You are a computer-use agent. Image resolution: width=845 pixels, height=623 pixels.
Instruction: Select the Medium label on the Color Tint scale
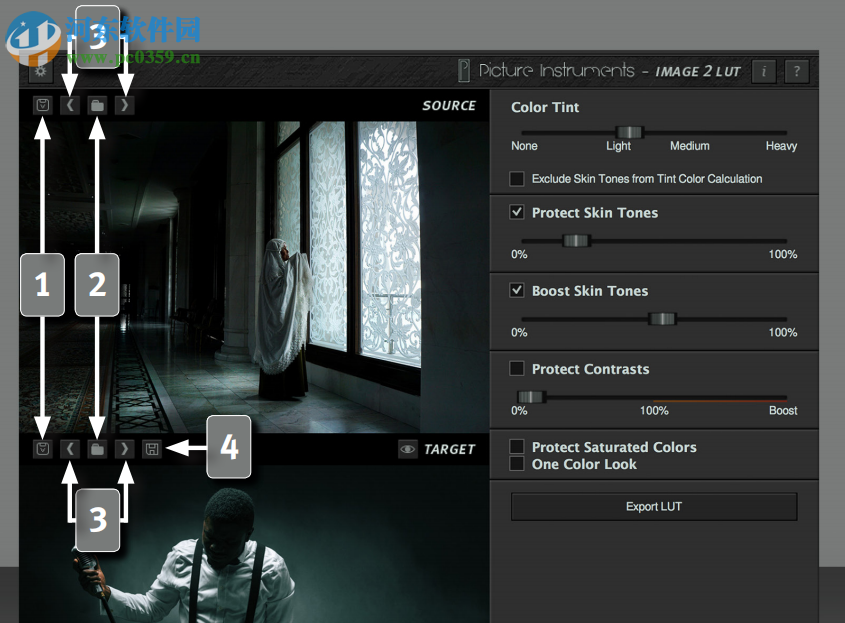[689, 145]
